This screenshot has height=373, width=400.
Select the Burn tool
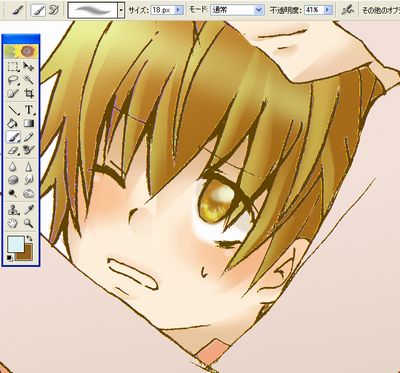(29, 193)
